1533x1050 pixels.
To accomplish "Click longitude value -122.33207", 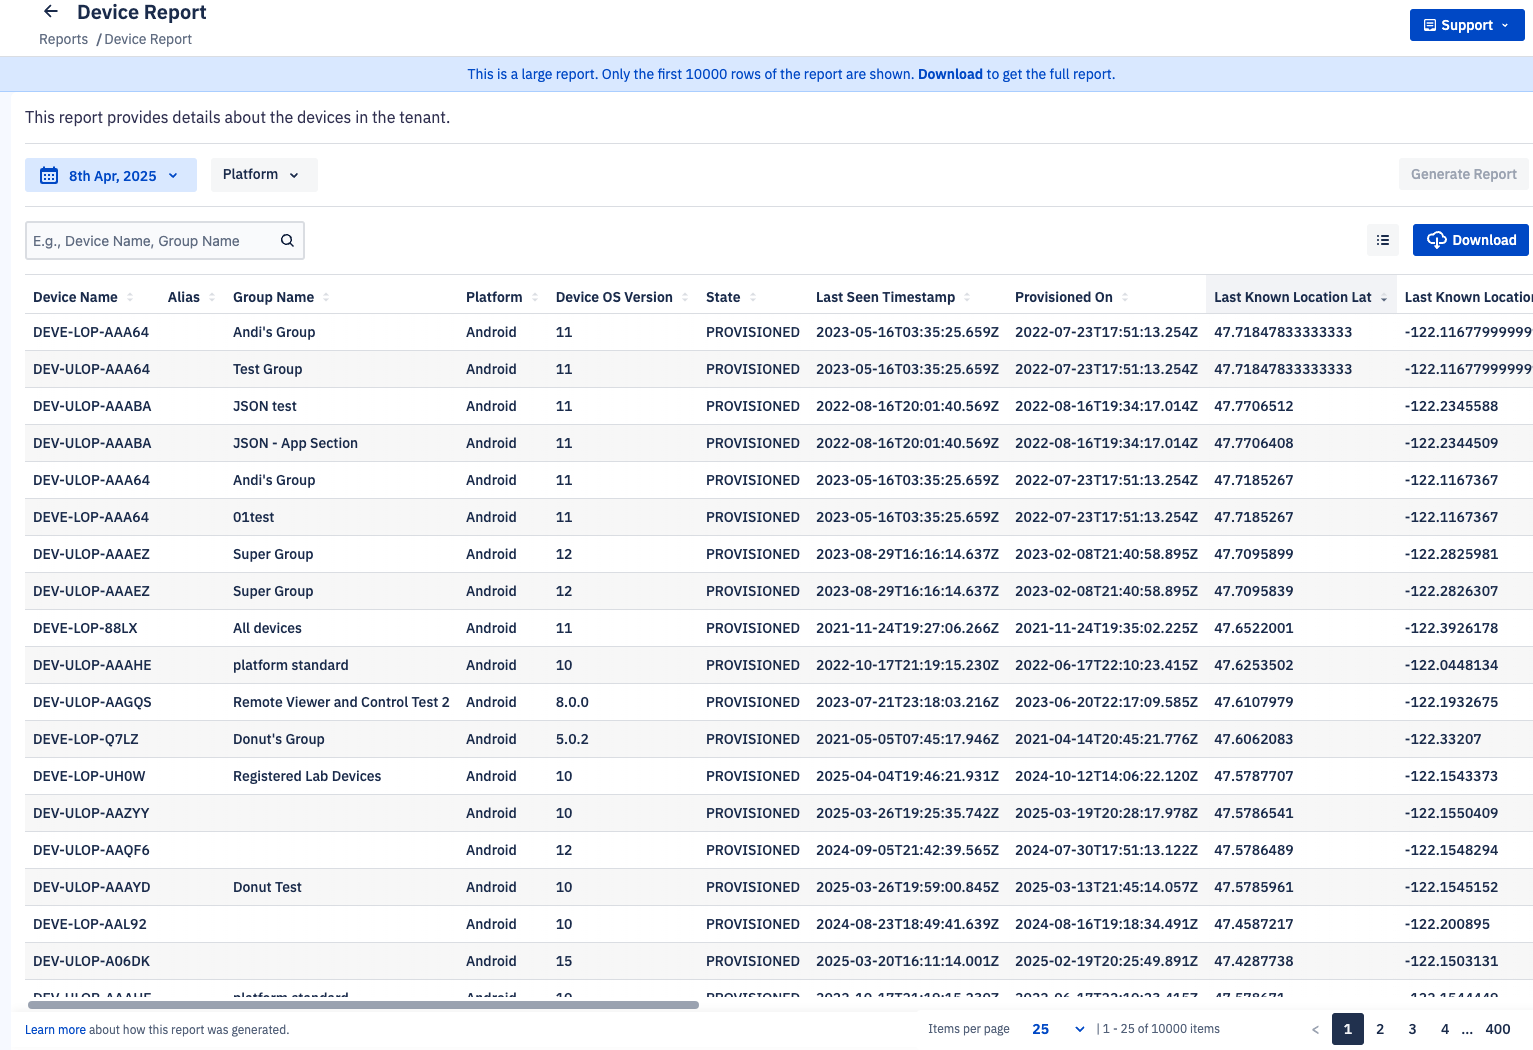I will click(1443, 739).
